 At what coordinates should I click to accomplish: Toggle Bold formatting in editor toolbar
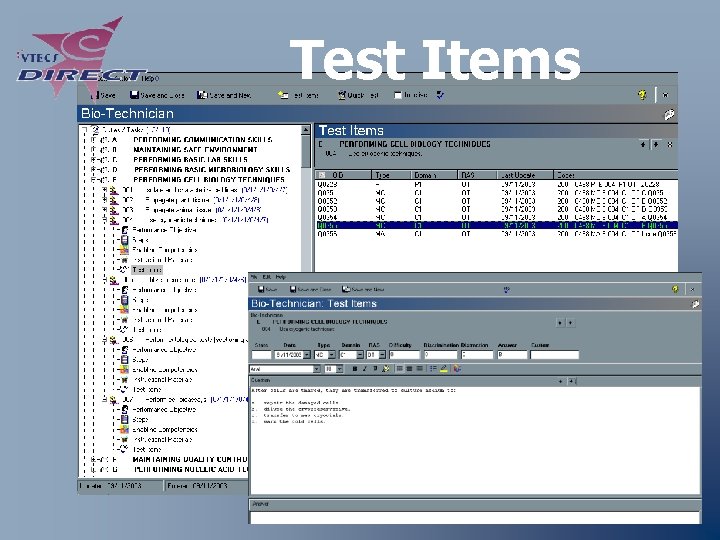click(x=354, y=369)
